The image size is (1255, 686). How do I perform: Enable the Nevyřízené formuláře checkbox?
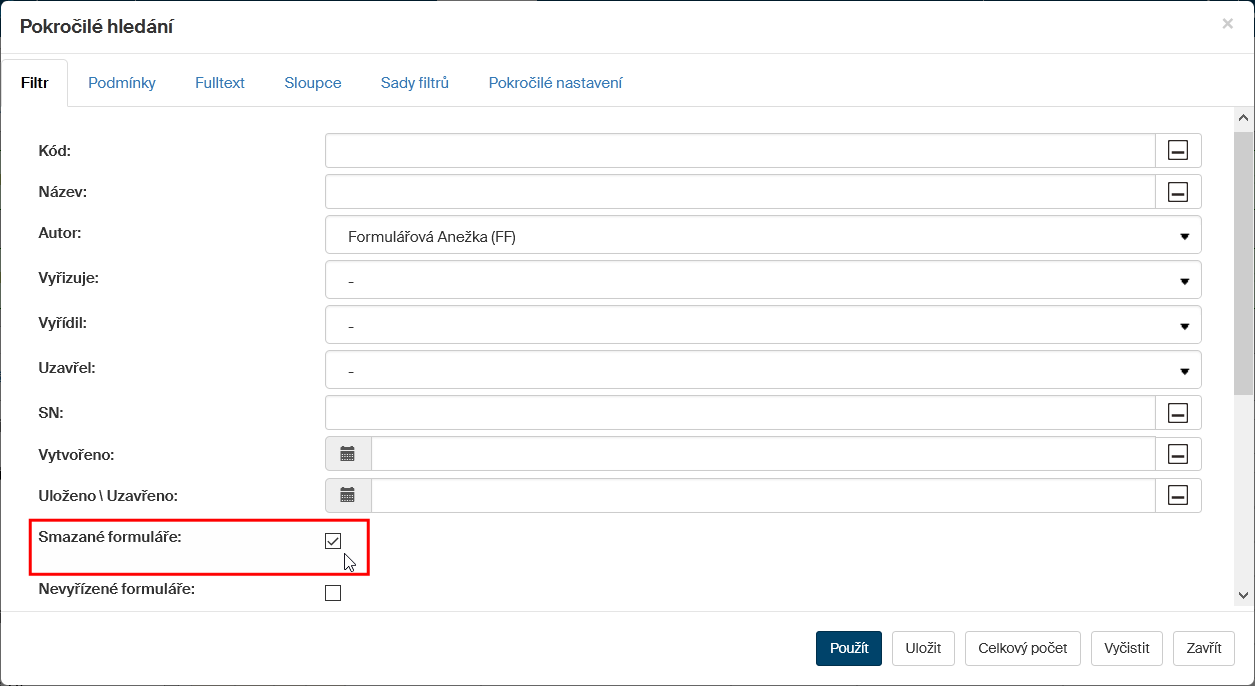(x=333, y=593)
